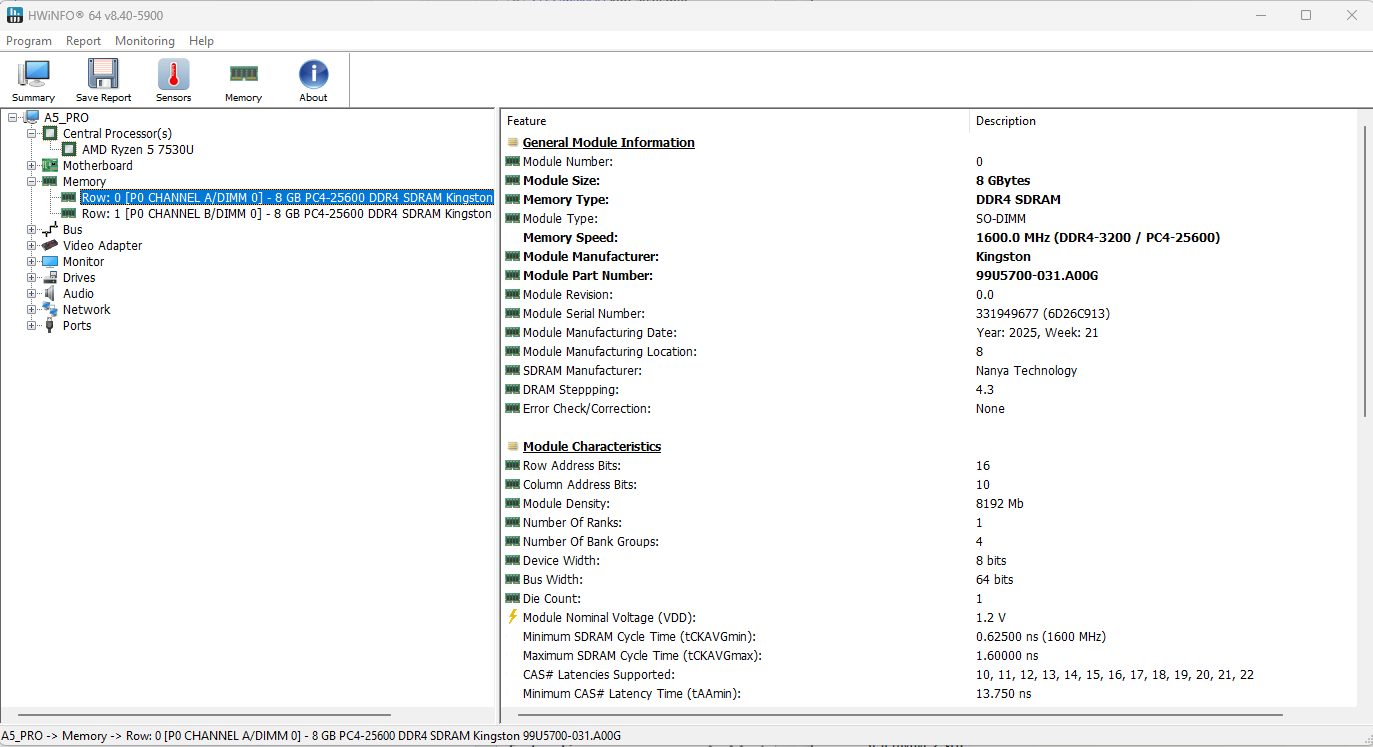Open the Report menu
The width and height of the screenshot is (1373, 747).
83,41
